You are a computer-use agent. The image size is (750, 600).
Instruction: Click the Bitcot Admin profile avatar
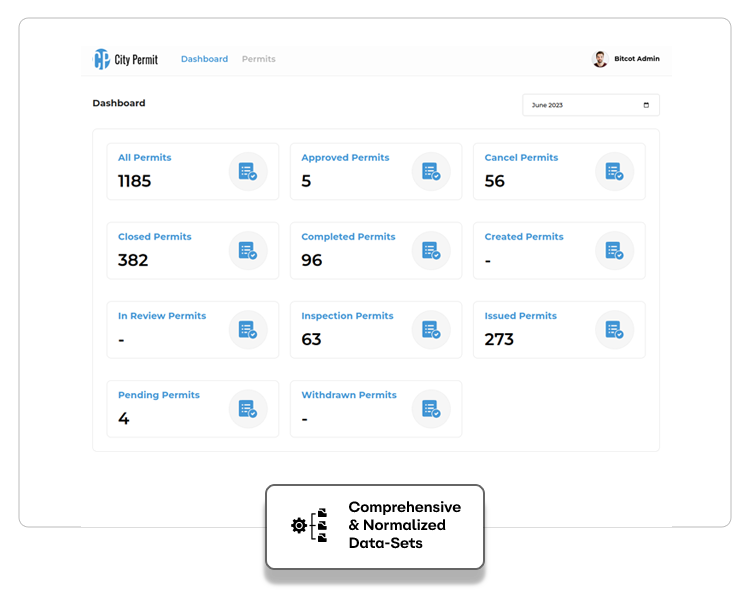[600, 59]
